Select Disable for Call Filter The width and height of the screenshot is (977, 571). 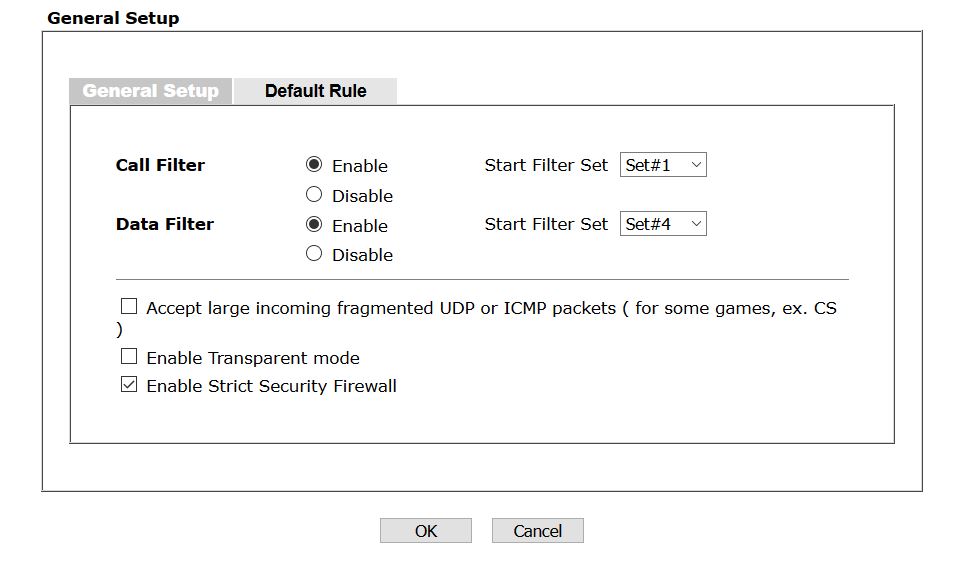click(x=314, y=195)
